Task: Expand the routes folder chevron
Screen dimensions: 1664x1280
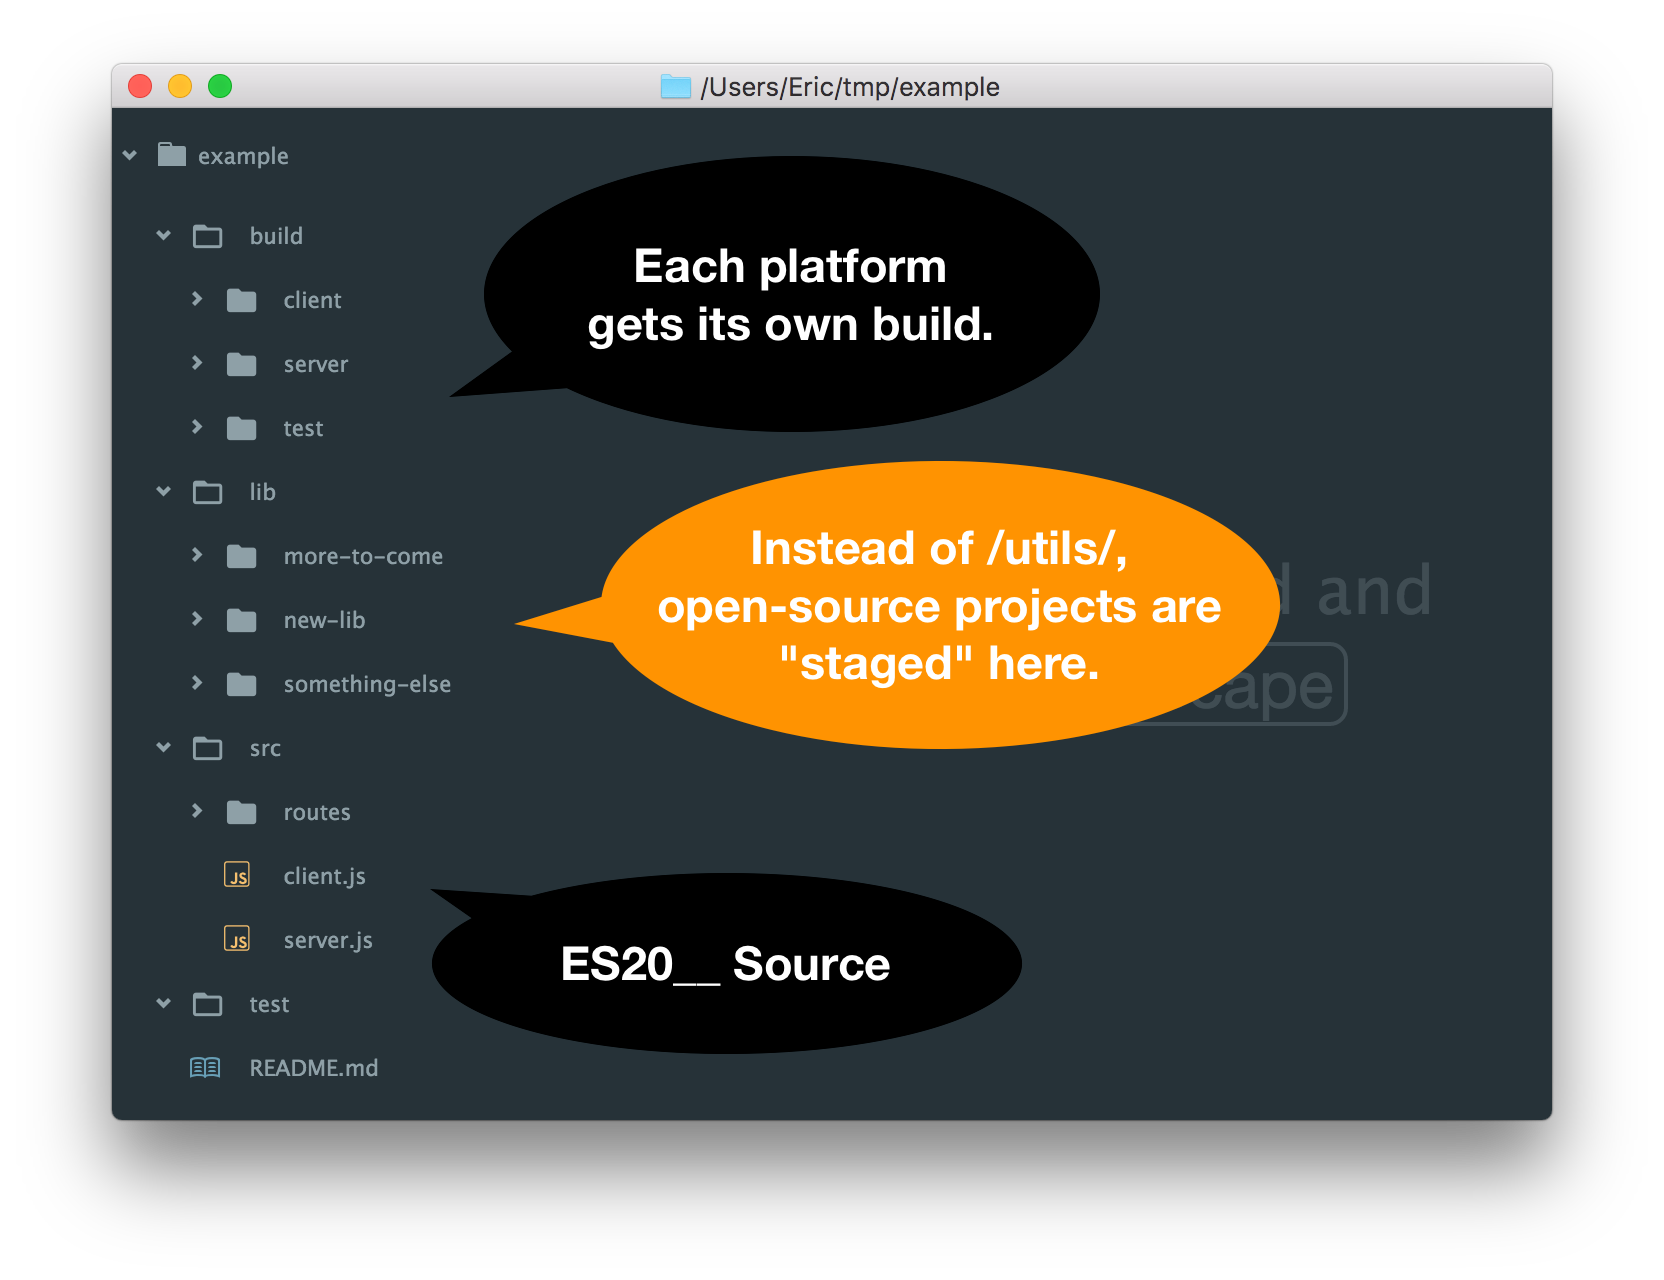Action: (x=197, y=811)
